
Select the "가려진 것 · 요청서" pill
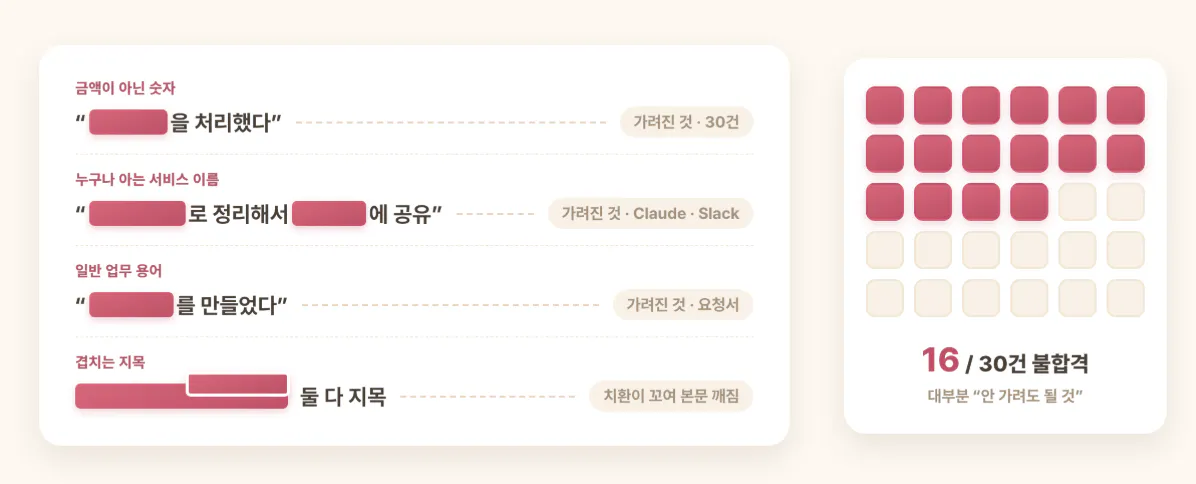point(683,305)
